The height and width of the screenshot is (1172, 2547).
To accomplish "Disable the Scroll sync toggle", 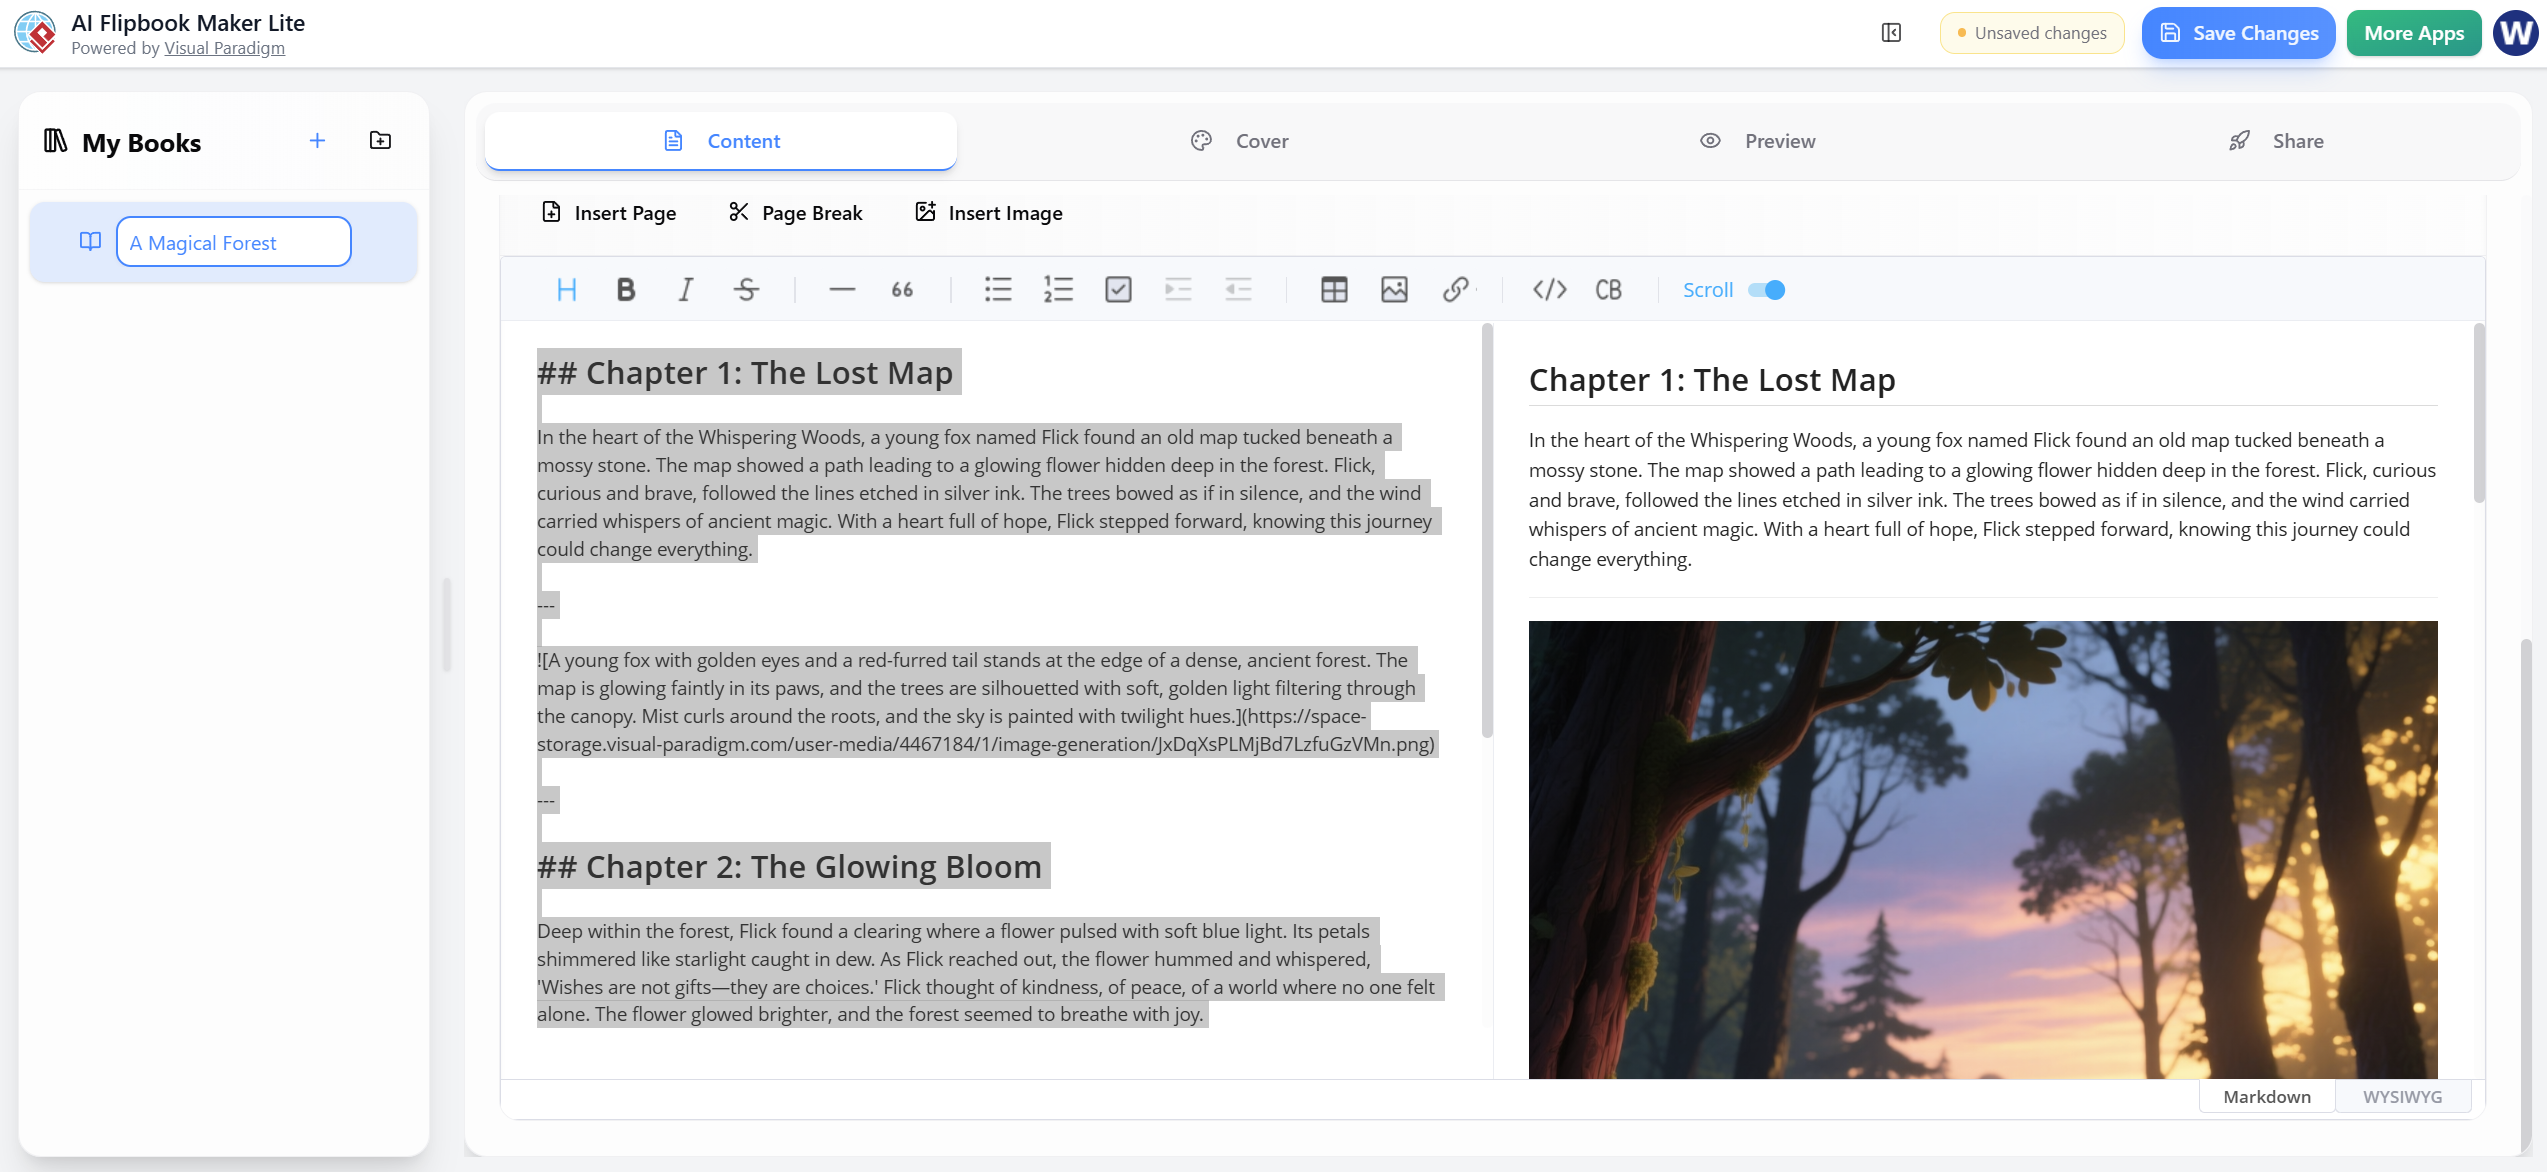I will click(x=1766, y=289).
